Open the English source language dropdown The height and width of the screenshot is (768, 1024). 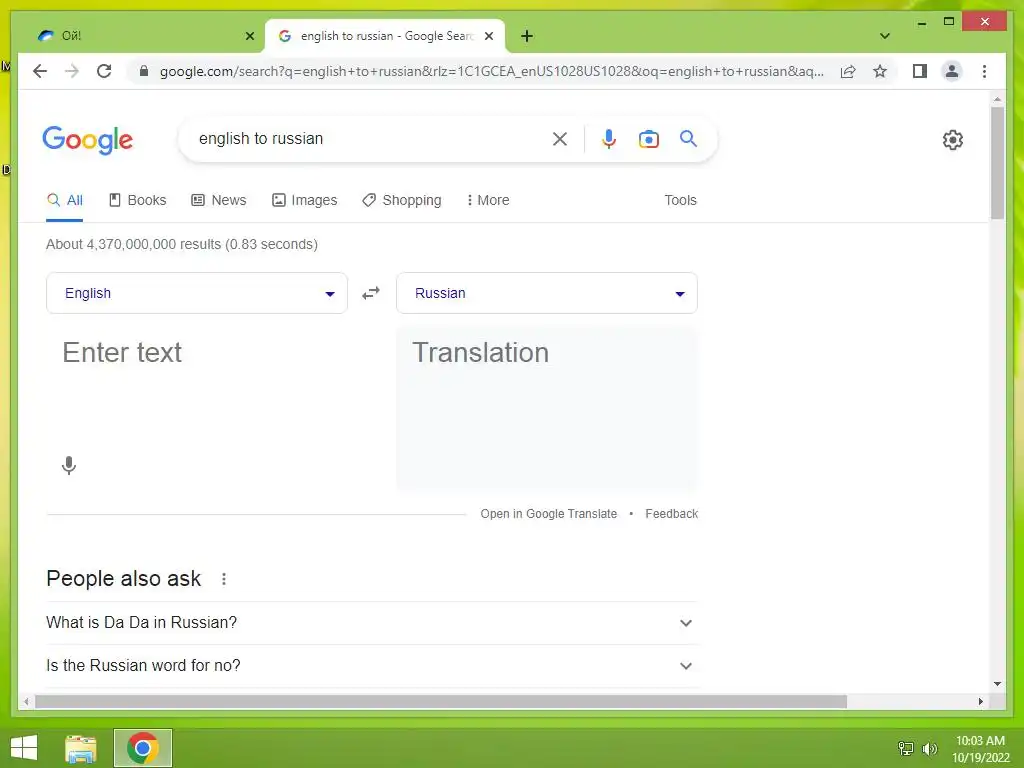[197, 293]
